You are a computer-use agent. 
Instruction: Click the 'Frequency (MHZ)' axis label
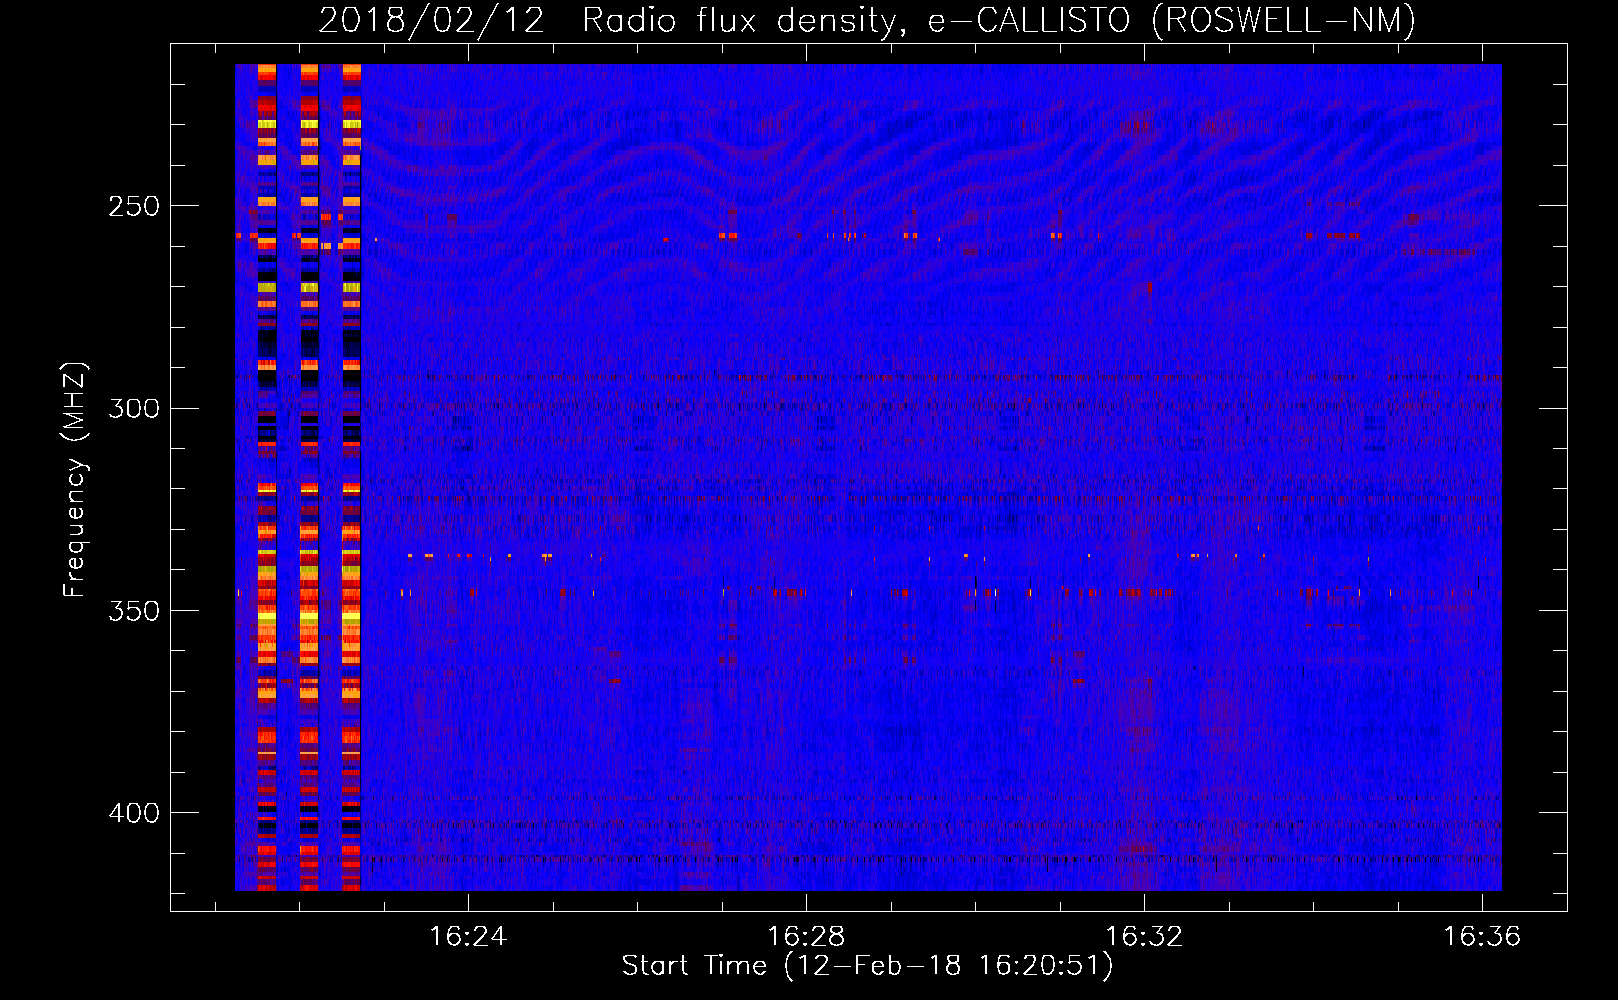pyautogui.click(x=75, y=480)
